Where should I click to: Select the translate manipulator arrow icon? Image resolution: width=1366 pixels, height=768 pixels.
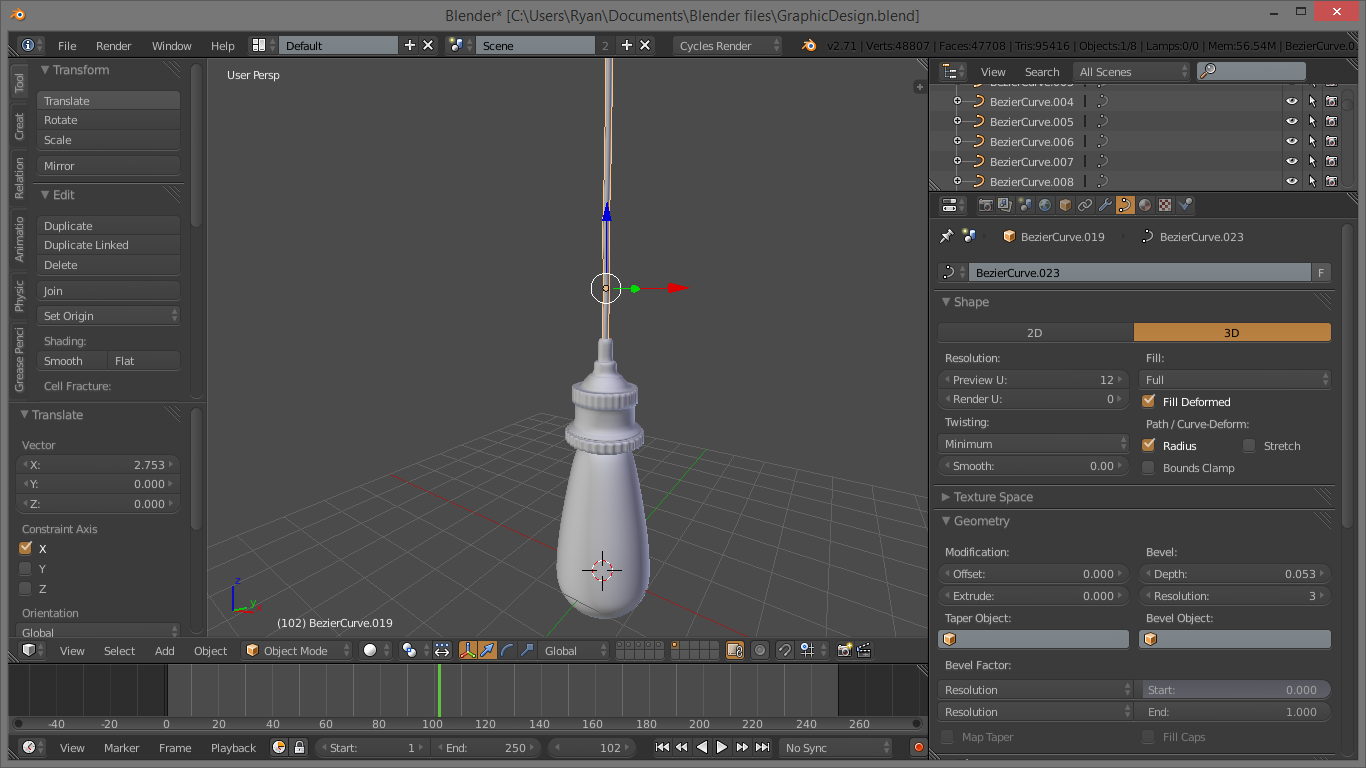point(487,650)
